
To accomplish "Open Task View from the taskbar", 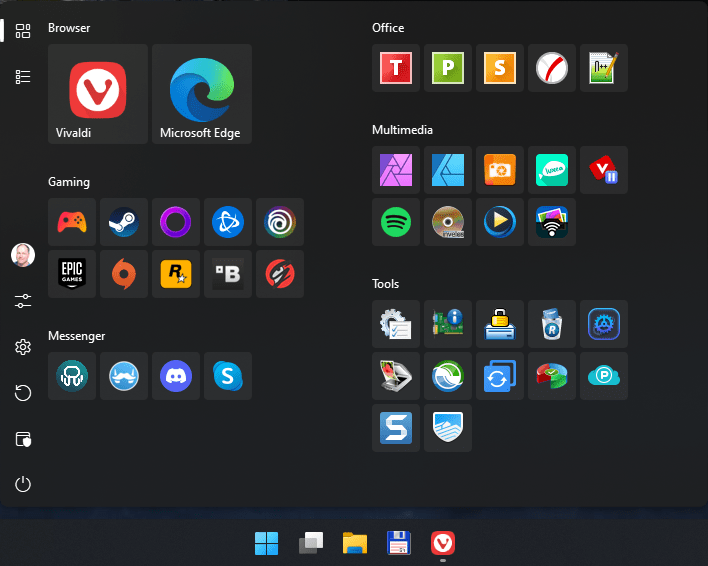I will click(x=311, y=543).
